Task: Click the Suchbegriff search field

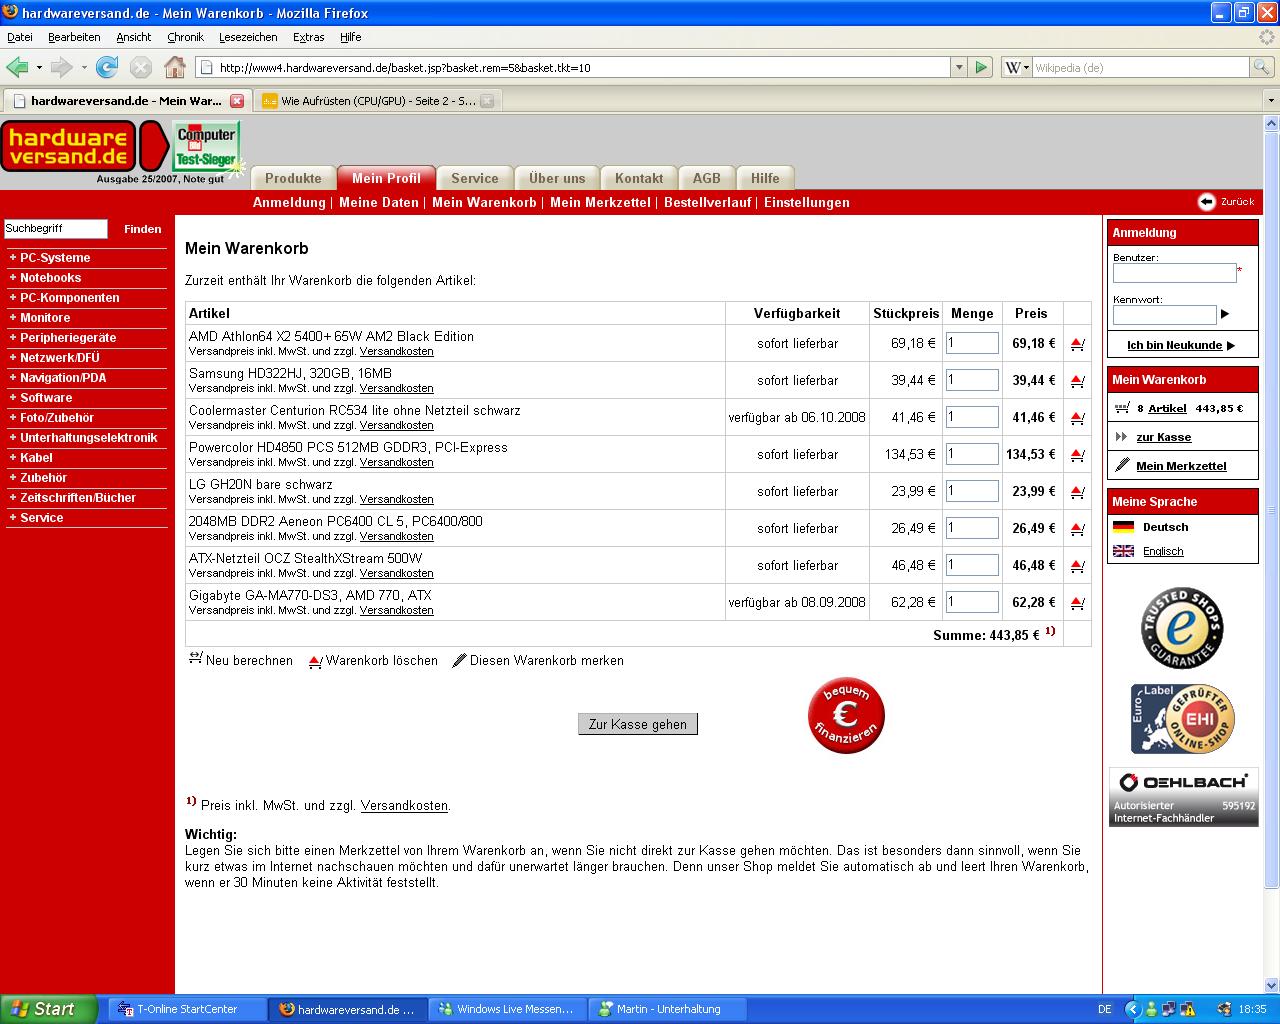Action: (55, 229)
